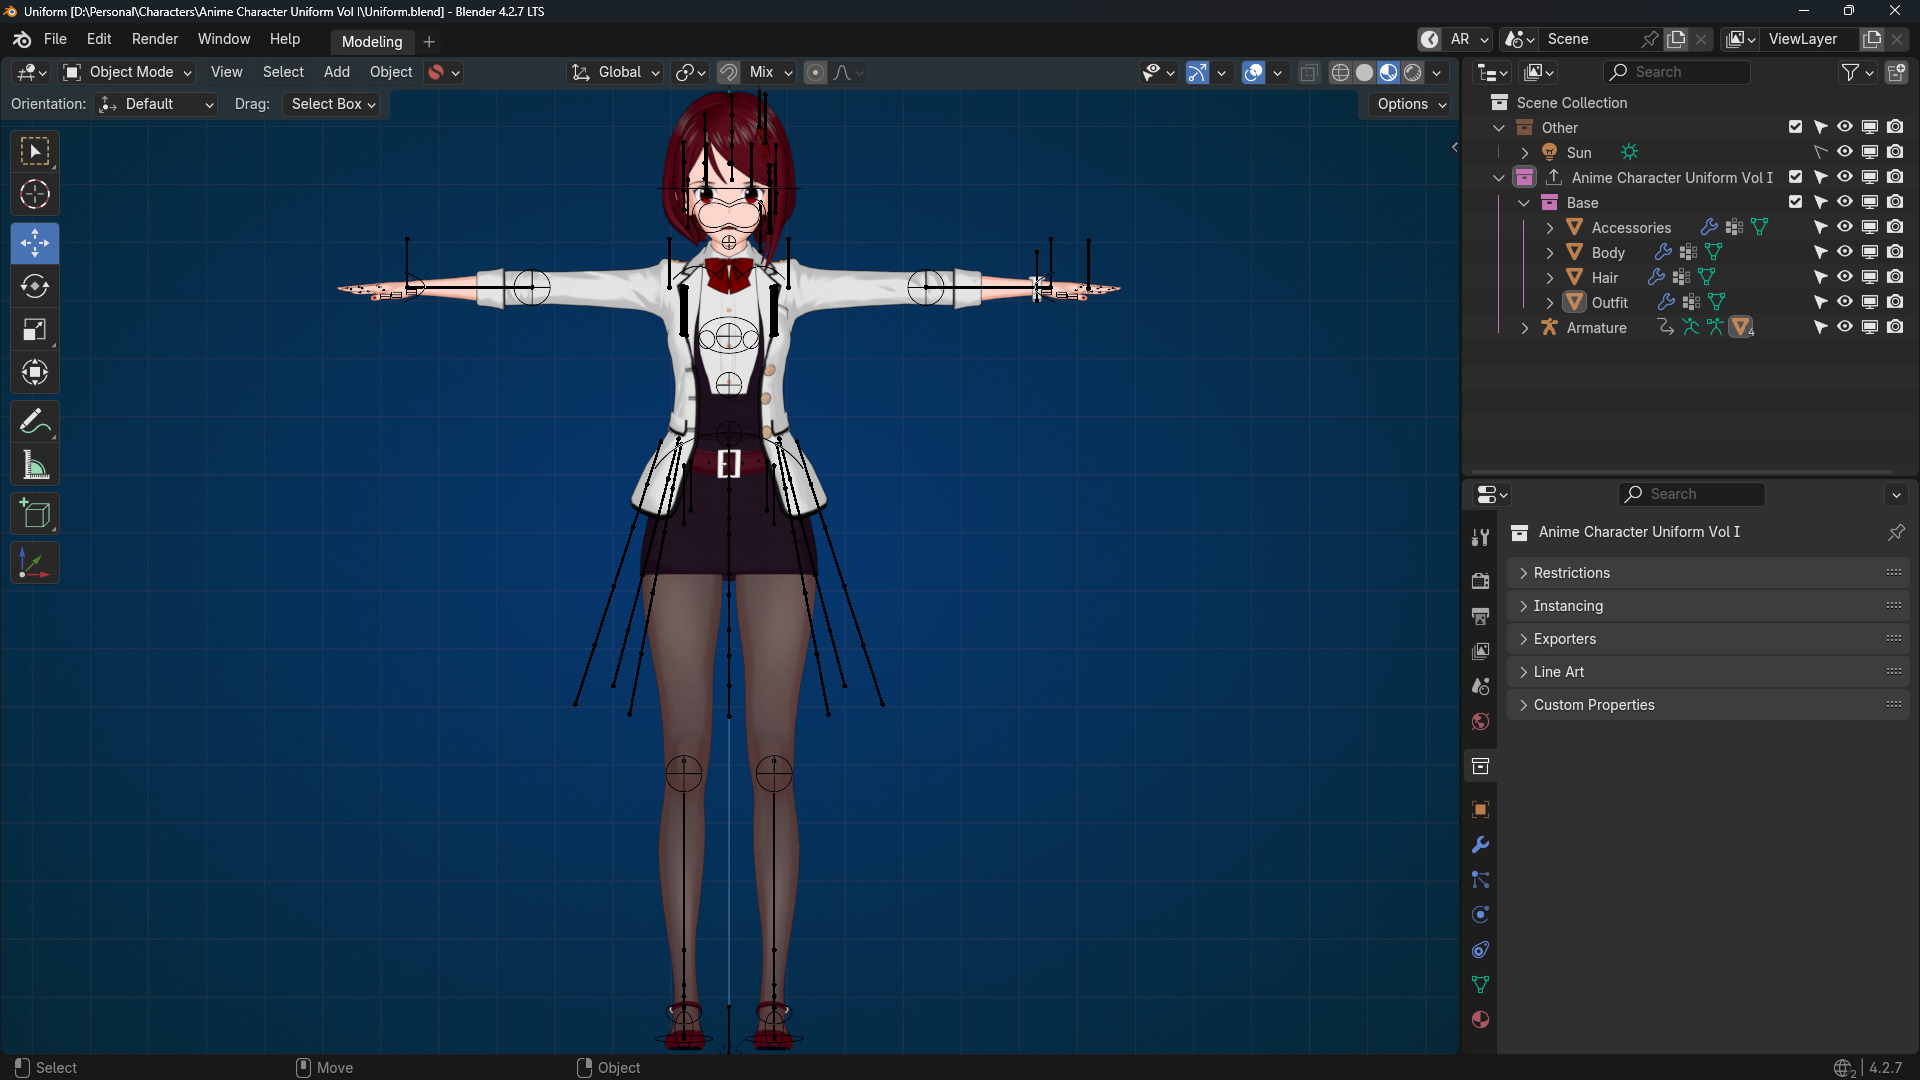1920x1080 pixels.
Task: Open the Particles properties tab
Action: (x=1481, y=879)
